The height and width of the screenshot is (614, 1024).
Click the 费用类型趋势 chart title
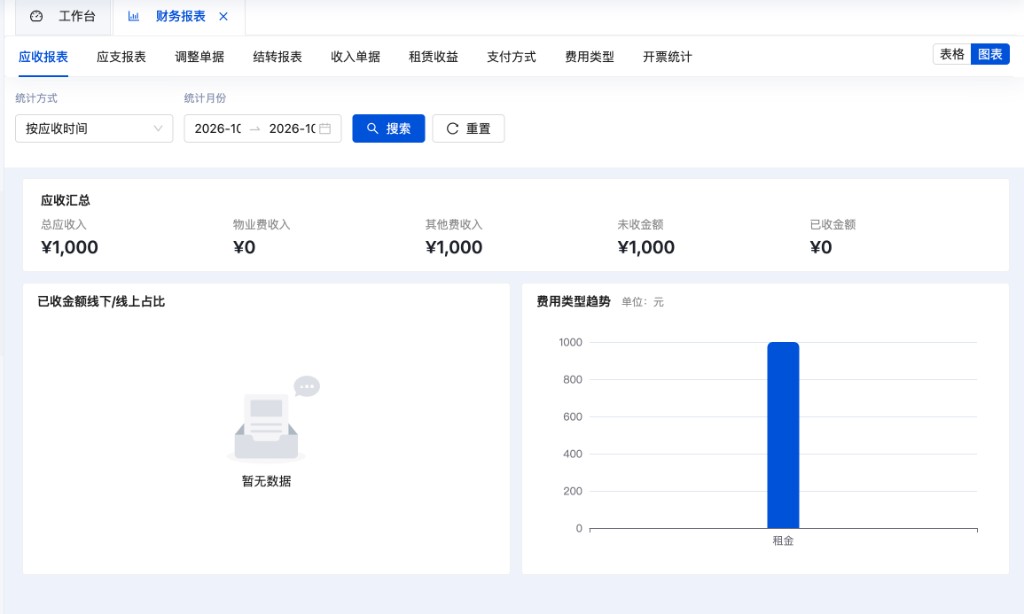coord(573,301)
